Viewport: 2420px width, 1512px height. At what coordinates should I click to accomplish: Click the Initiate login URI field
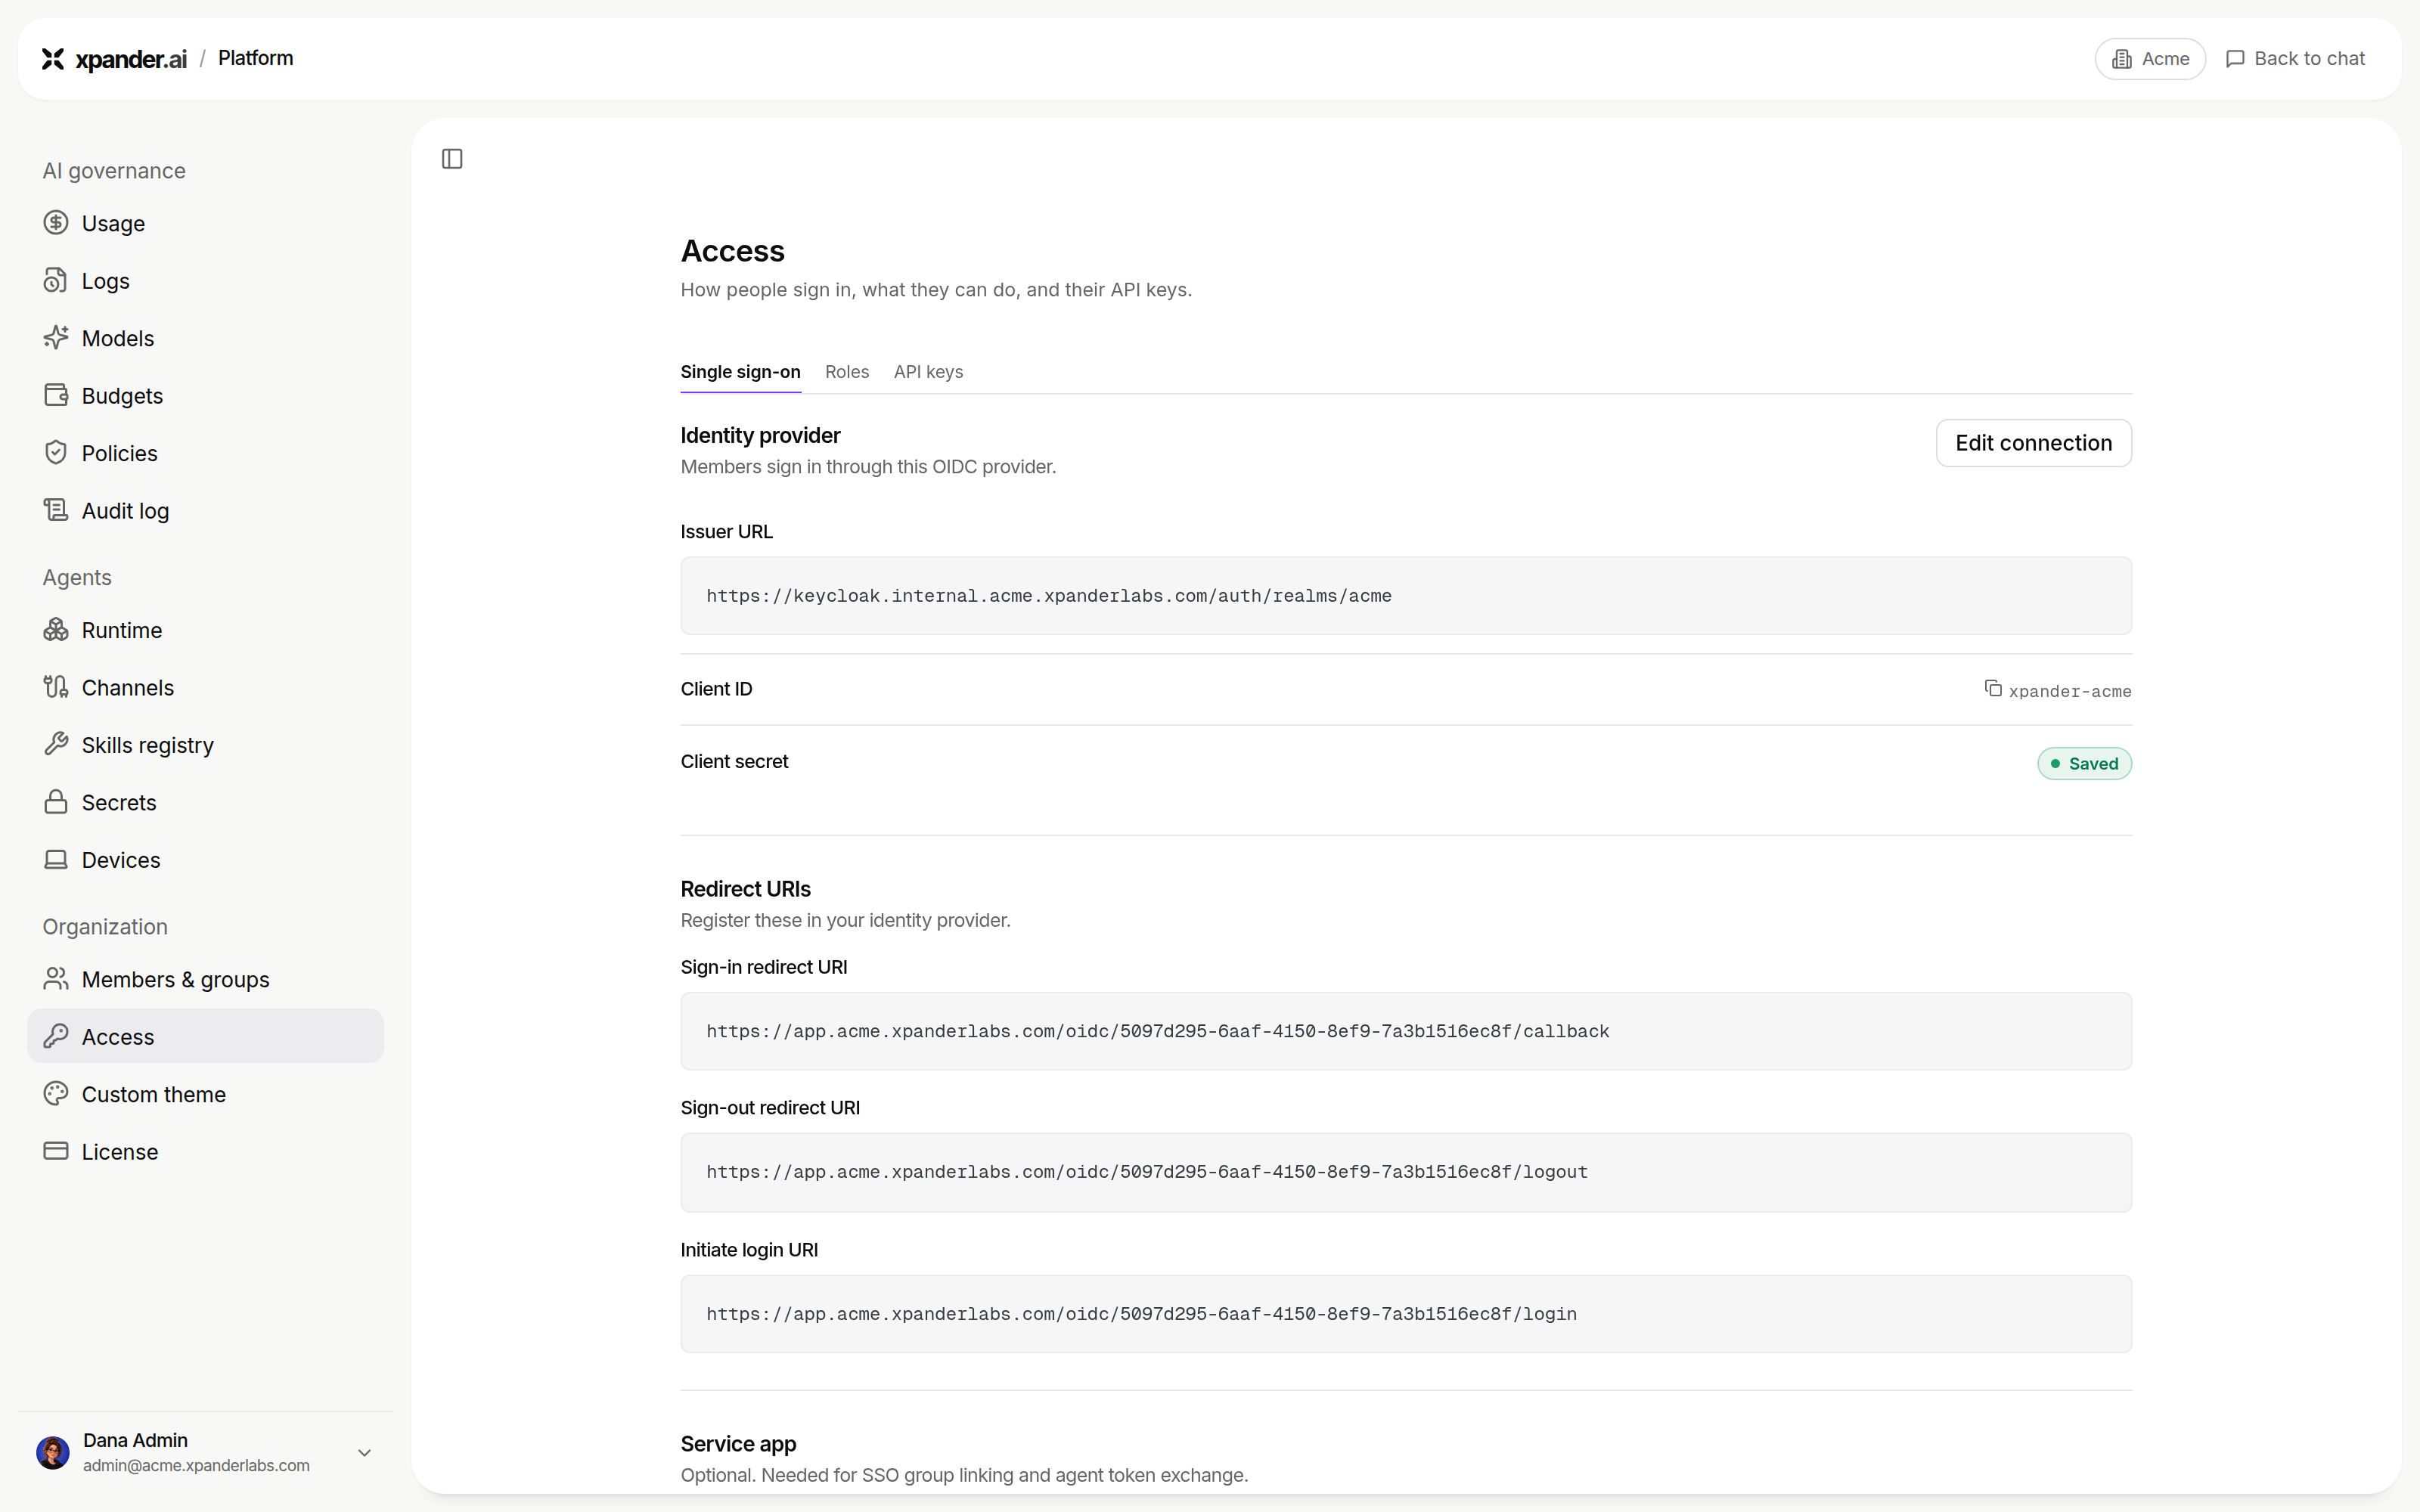pos(1406,1314)
